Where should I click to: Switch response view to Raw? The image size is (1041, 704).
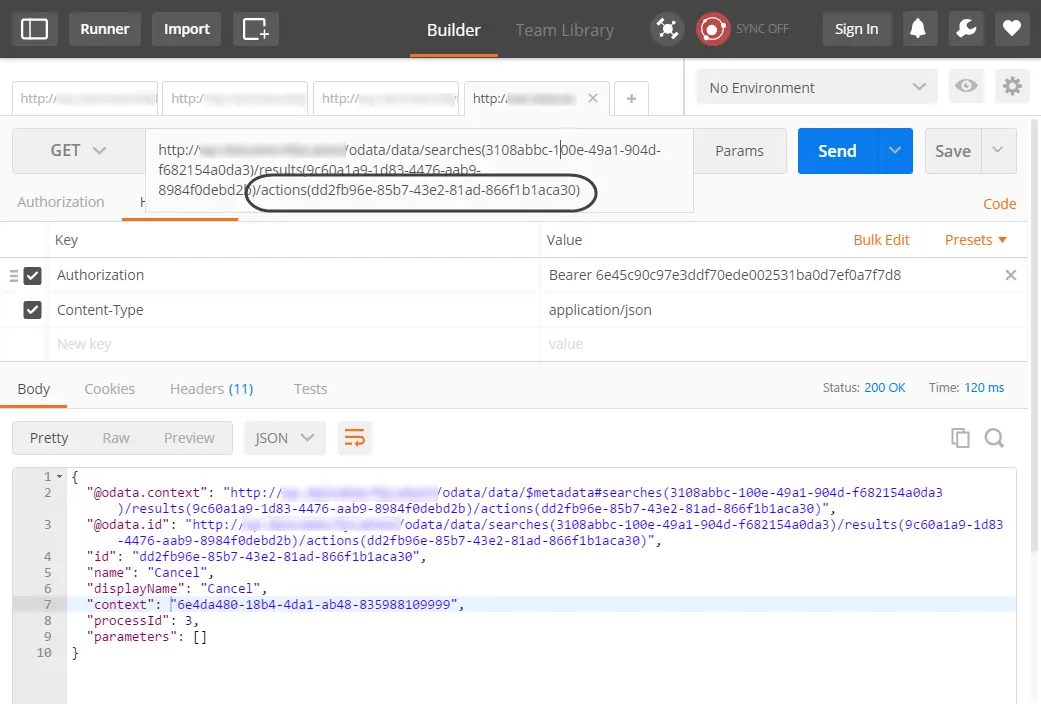click(116, 438)
